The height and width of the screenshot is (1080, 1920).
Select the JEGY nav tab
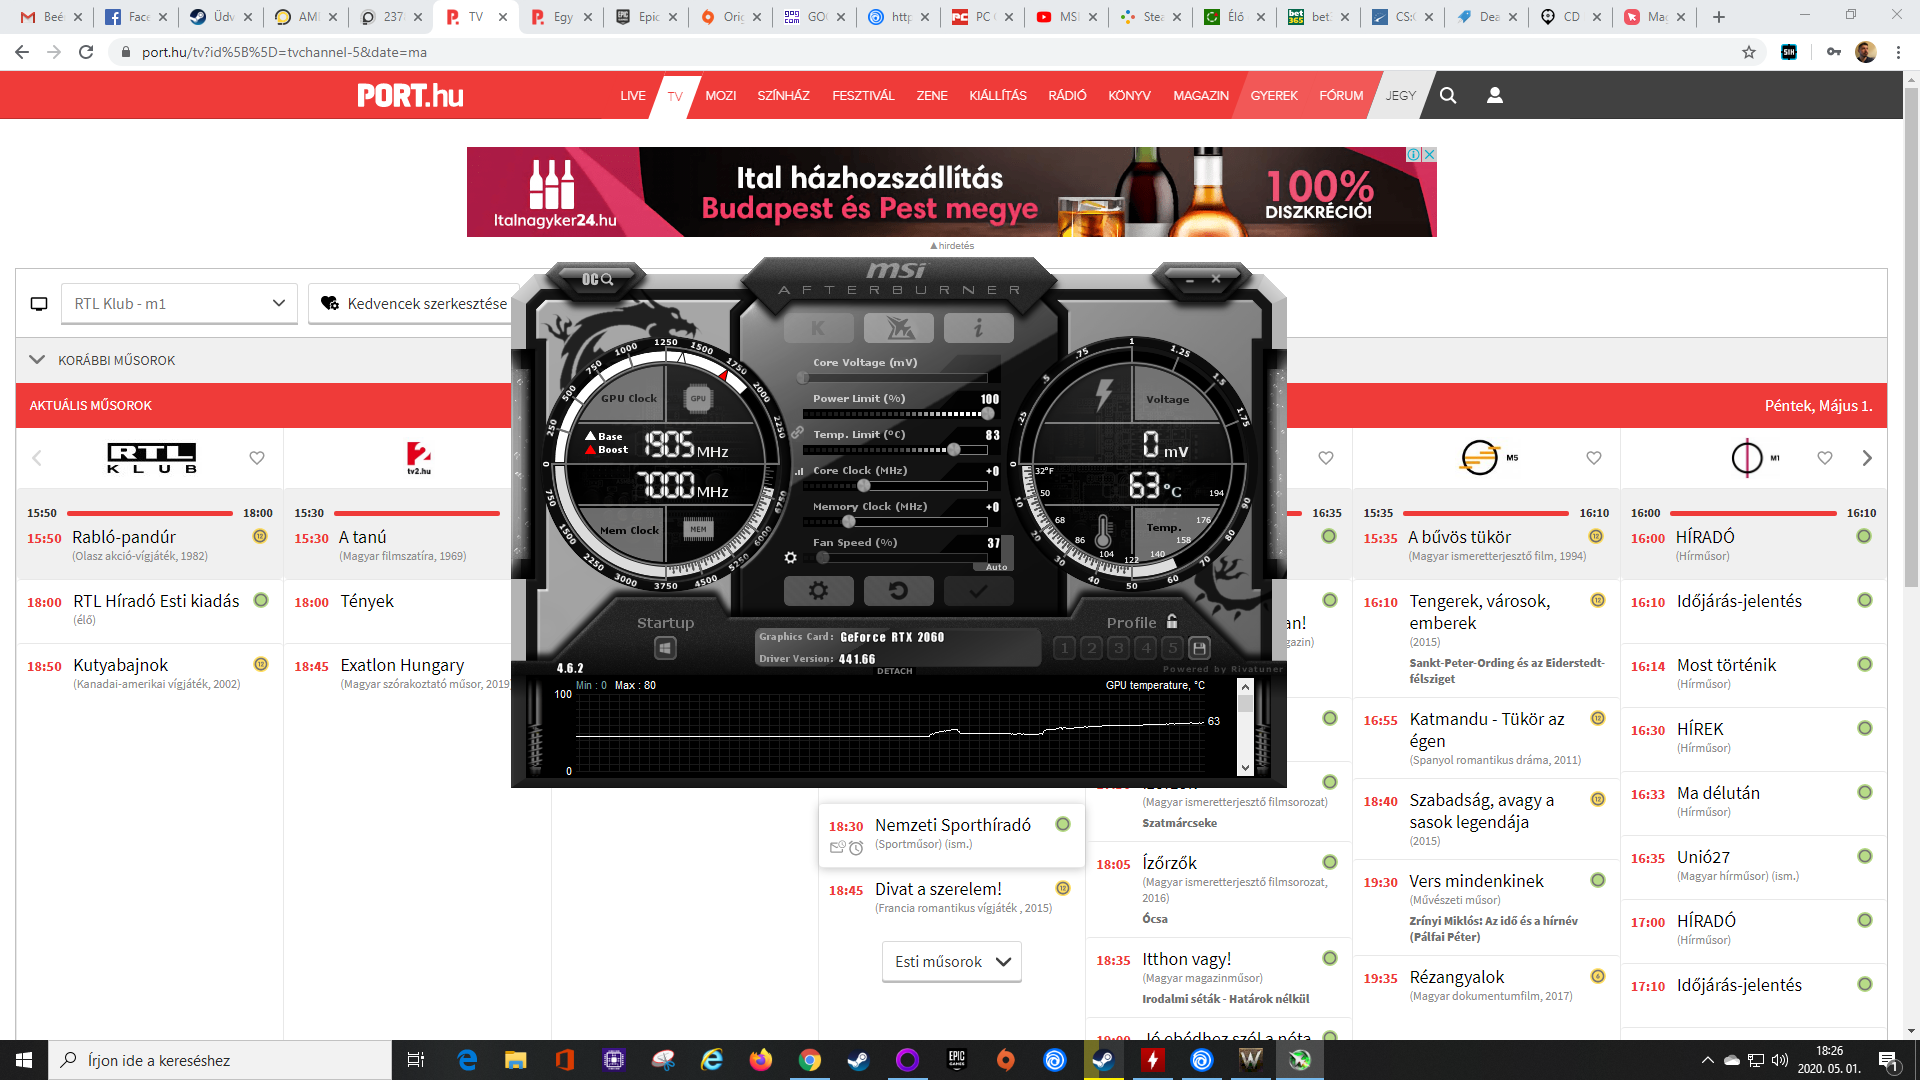tap(1400, 96)
